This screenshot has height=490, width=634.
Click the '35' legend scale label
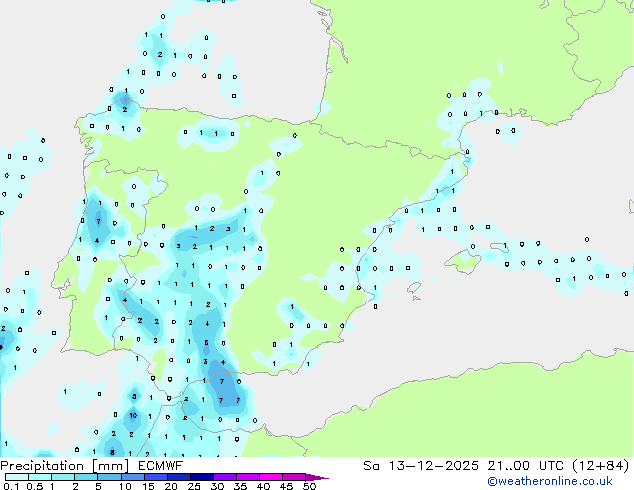[x=240, y=486]
